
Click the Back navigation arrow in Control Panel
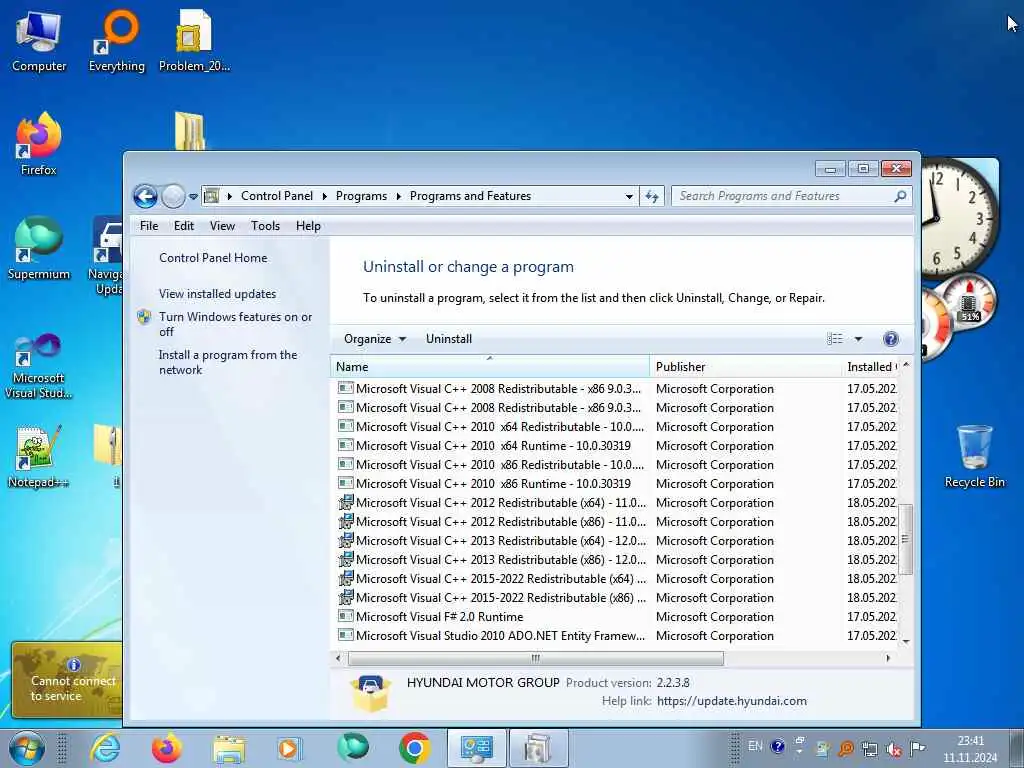coord(145,196)
